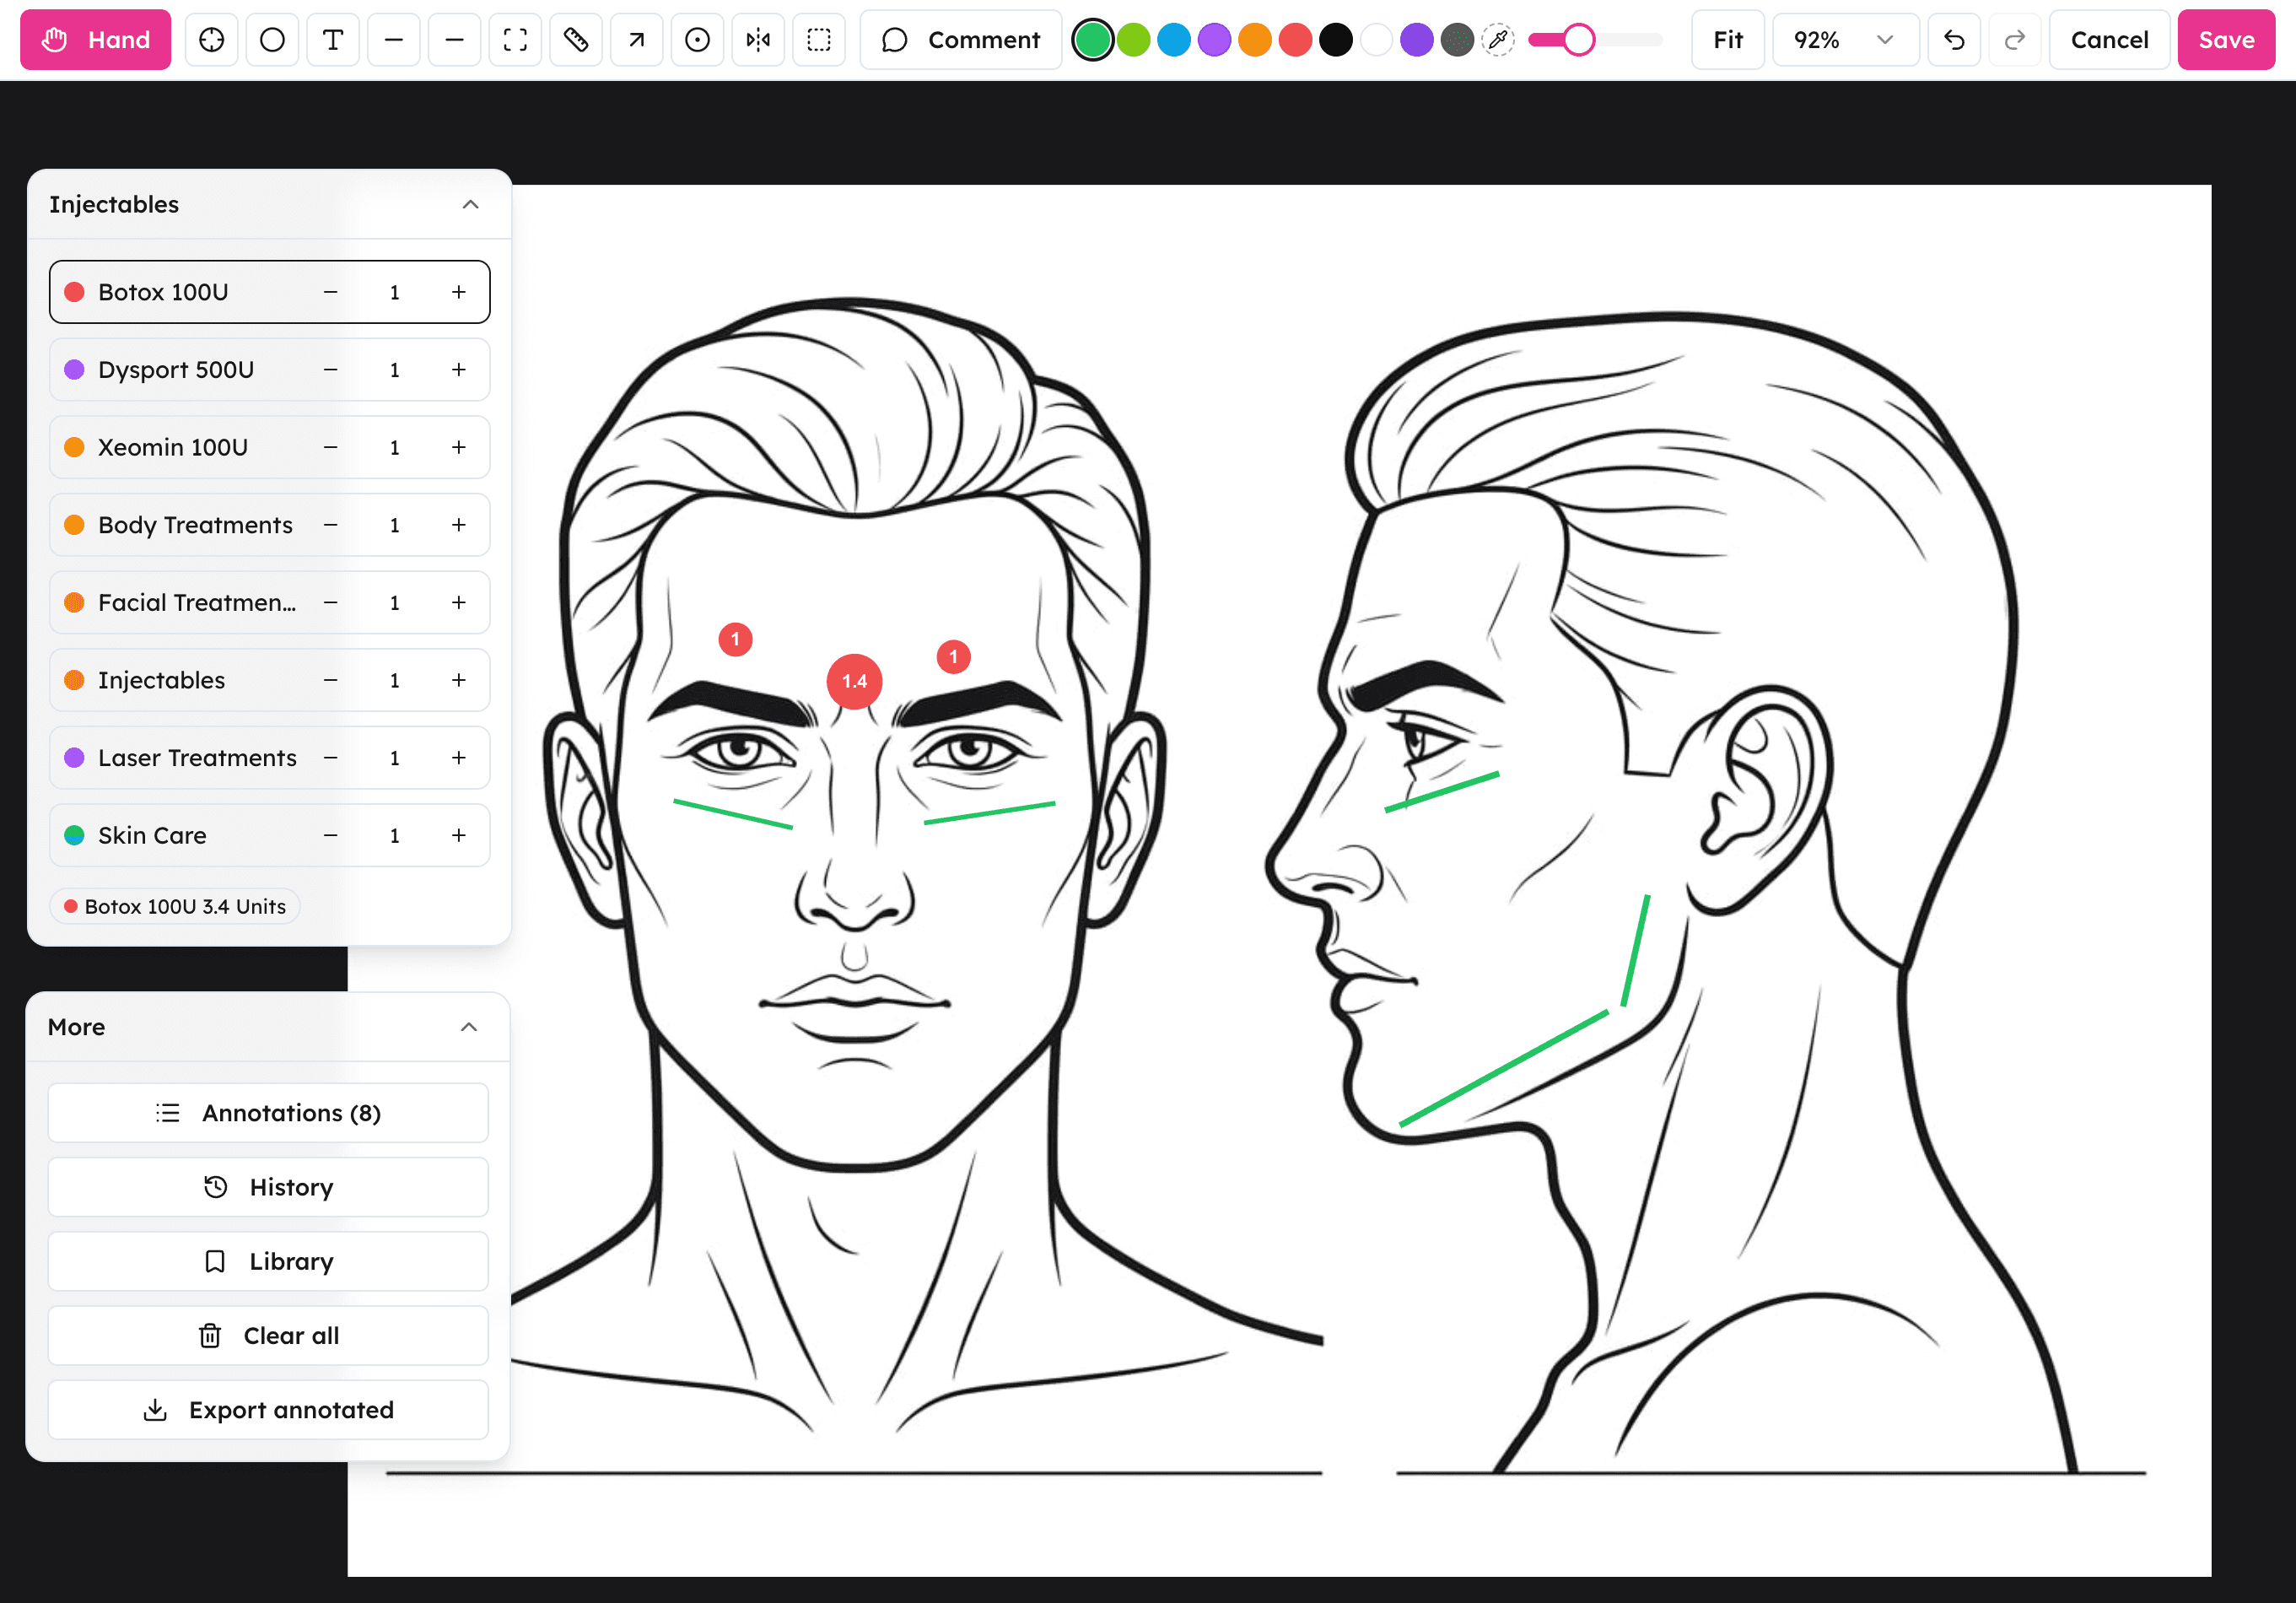Select the crosshair target tool
This screenshot has height=1603, width=2296.
point(212,40)
